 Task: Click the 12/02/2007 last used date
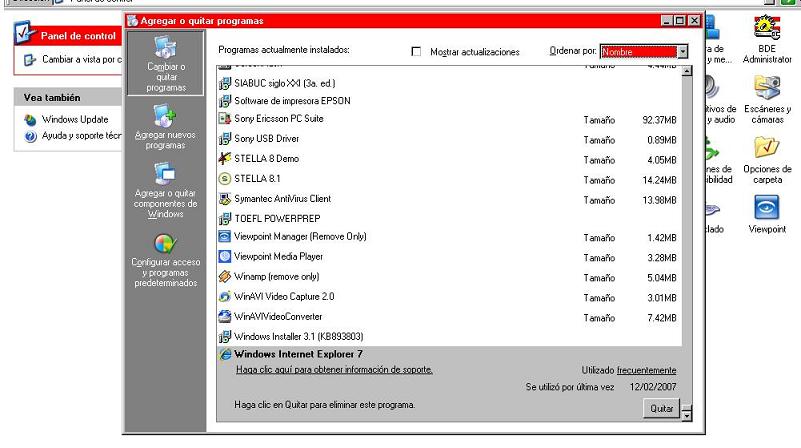click(x=653, y=387)
